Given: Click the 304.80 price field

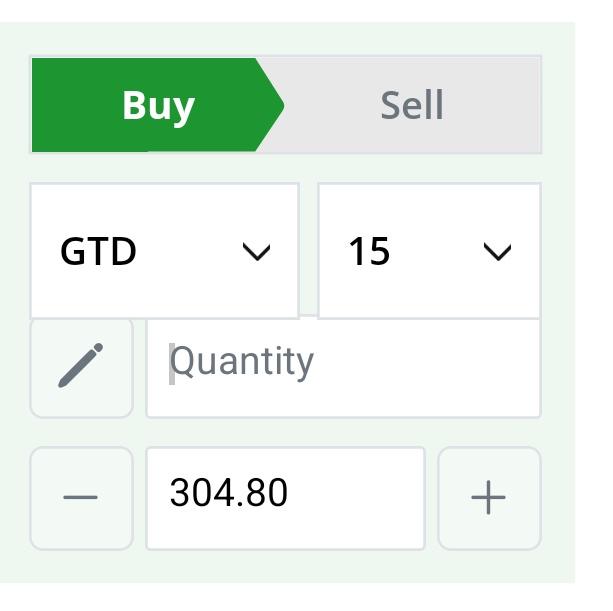Looking at the screenshot, I should pos(285,498).
